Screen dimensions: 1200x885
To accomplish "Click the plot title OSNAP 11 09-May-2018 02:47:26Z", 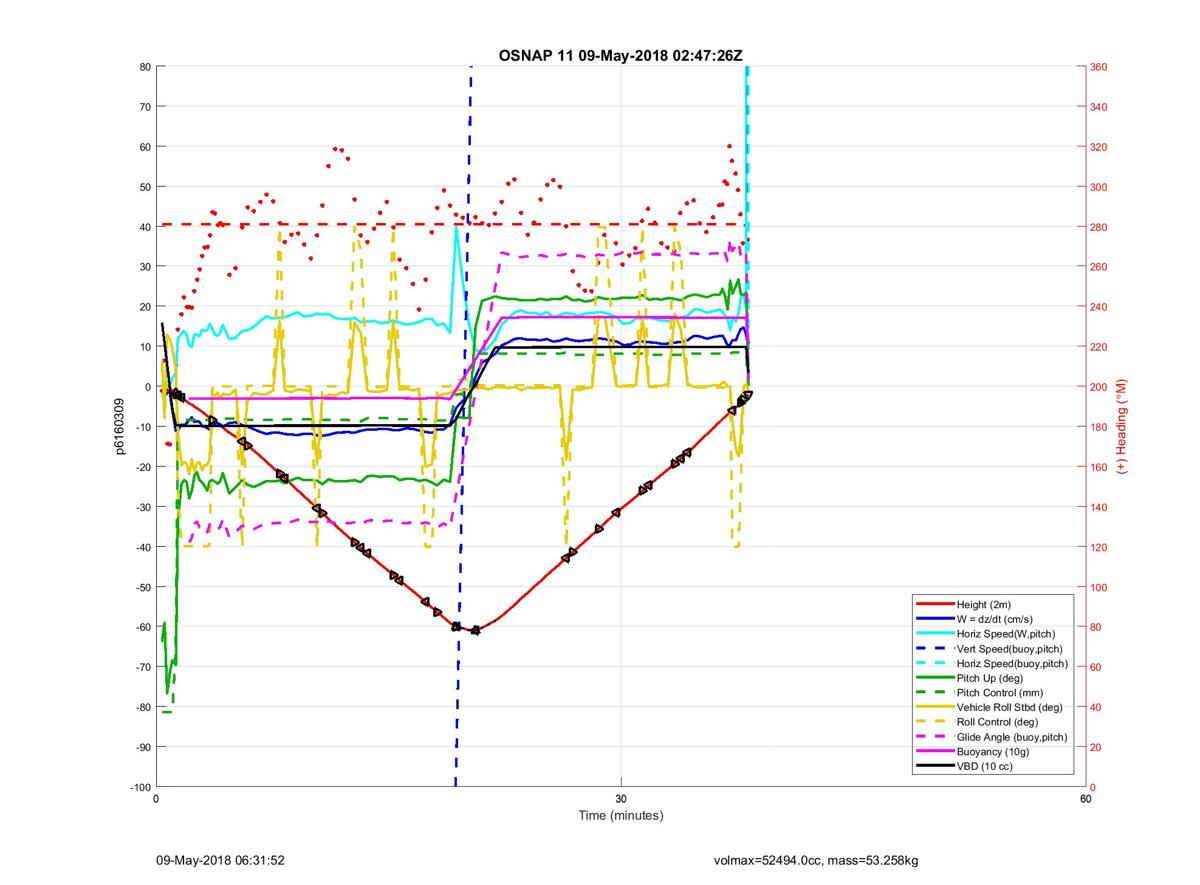I will [620, 55].
